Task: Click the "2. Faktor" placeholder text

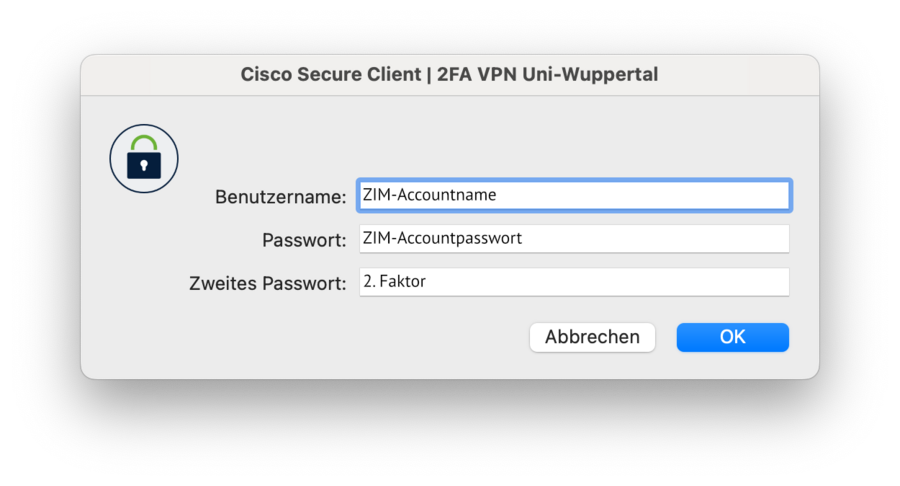Action: tap(394, 282)
